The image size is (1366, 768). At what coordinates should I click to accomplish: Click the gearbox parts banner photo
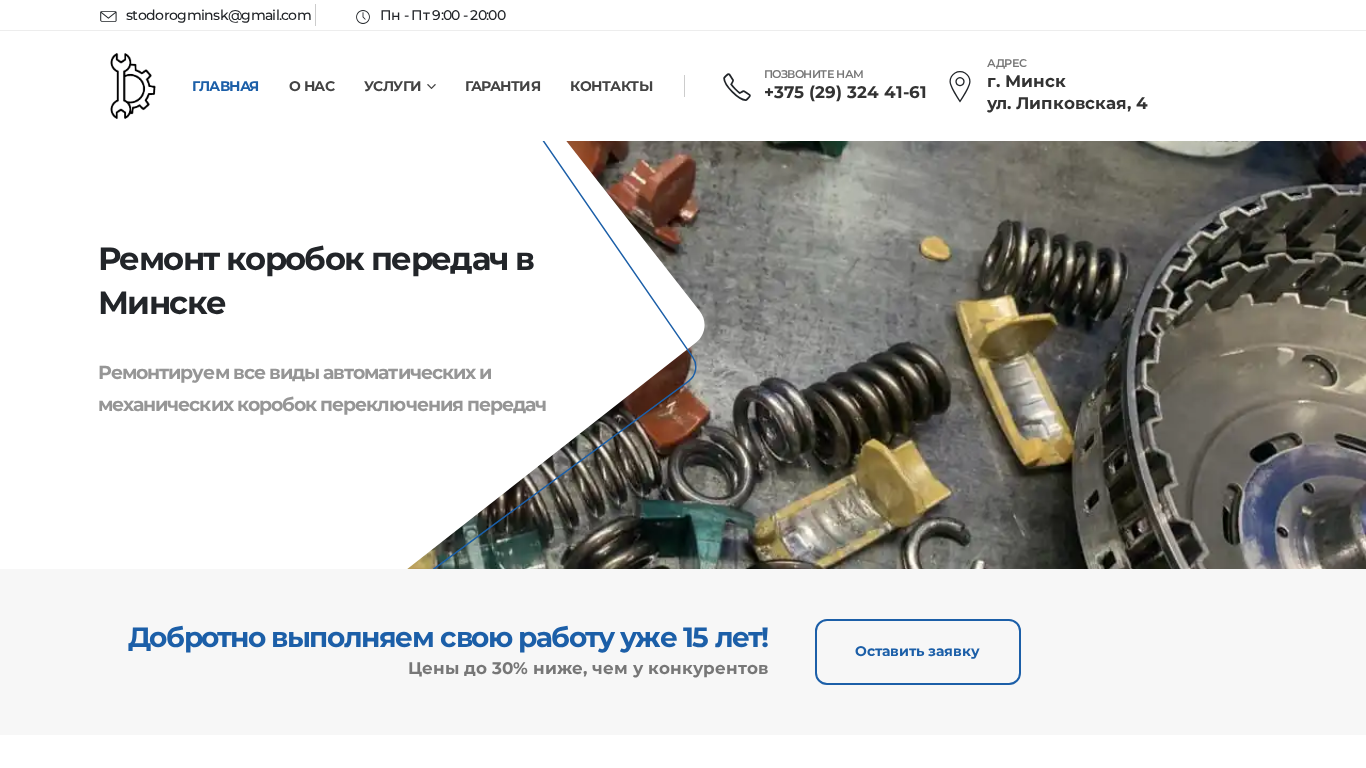pos(1000,355)
